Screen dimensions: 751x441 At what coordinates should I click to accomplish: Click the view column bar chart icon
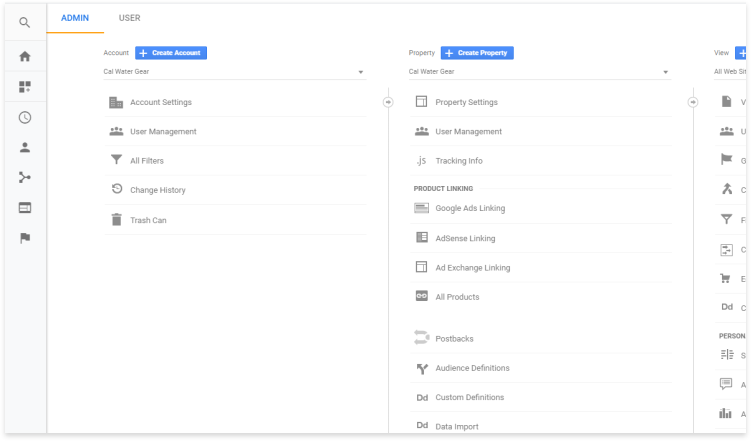(726, 413)
